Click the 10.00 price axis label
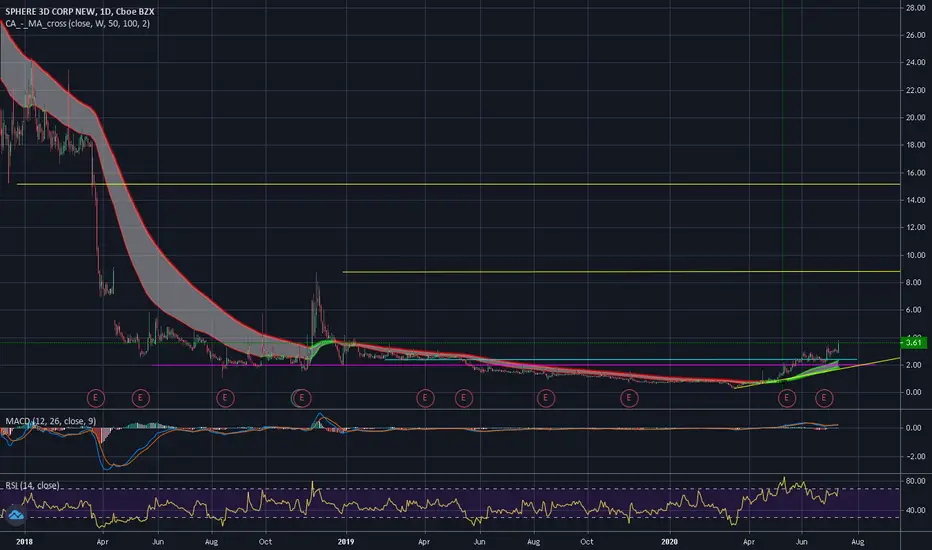 [x=915, y=255]
